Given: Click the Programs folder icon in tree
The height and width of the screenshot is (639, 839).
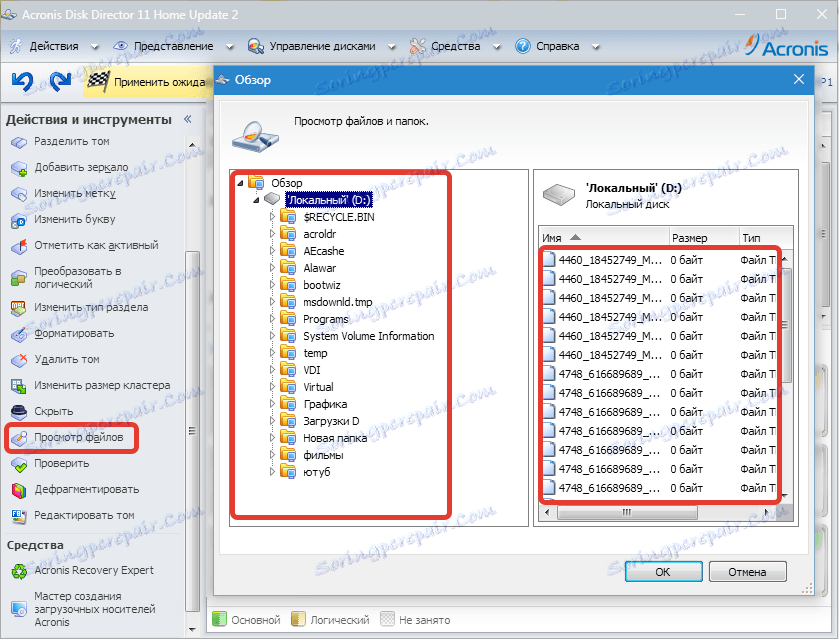Looking at the screenshot, I should point(288,320).
